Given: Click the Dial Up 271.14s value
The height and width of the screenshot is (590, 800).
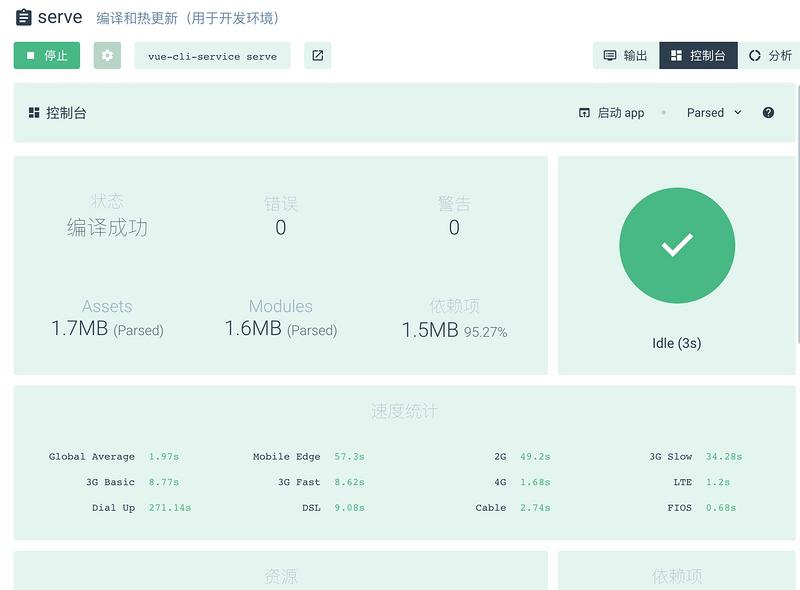Looking at the screenshot, I should 170,507.
